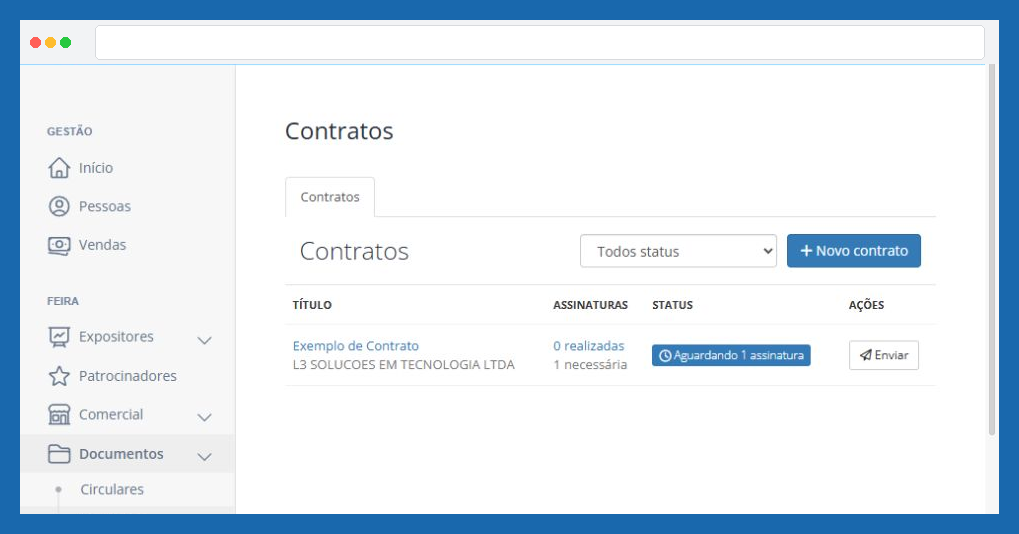Click the Início home icon

(x=59, y=168)
